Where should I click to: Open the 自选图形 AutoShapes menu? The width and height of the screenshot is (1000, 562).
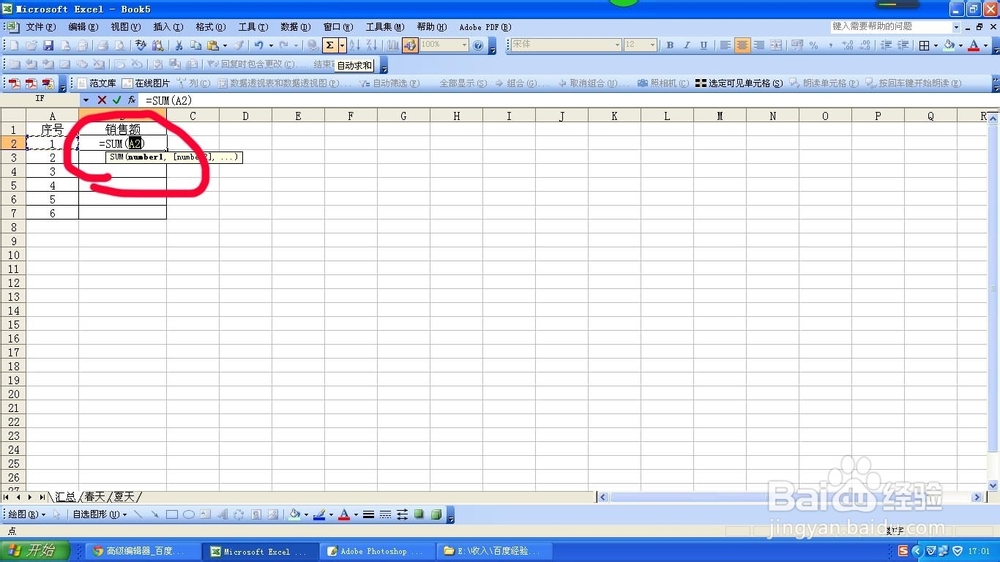pos(99,514)
